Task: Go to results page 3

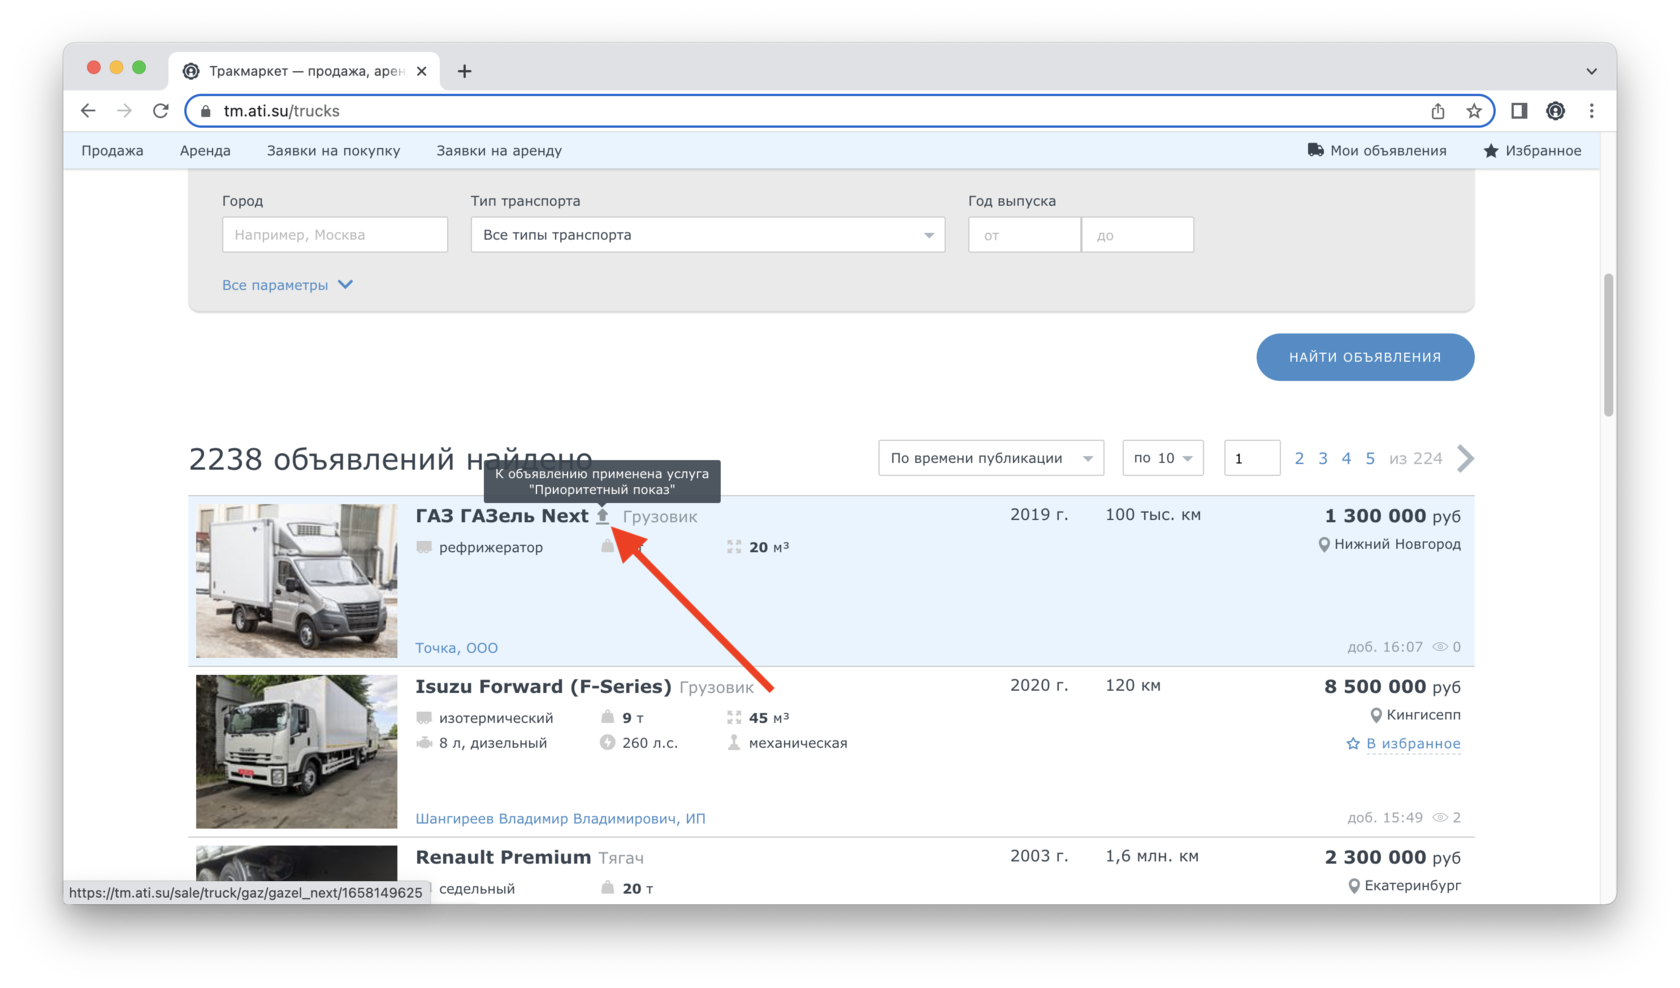Action: (1323, 458)
